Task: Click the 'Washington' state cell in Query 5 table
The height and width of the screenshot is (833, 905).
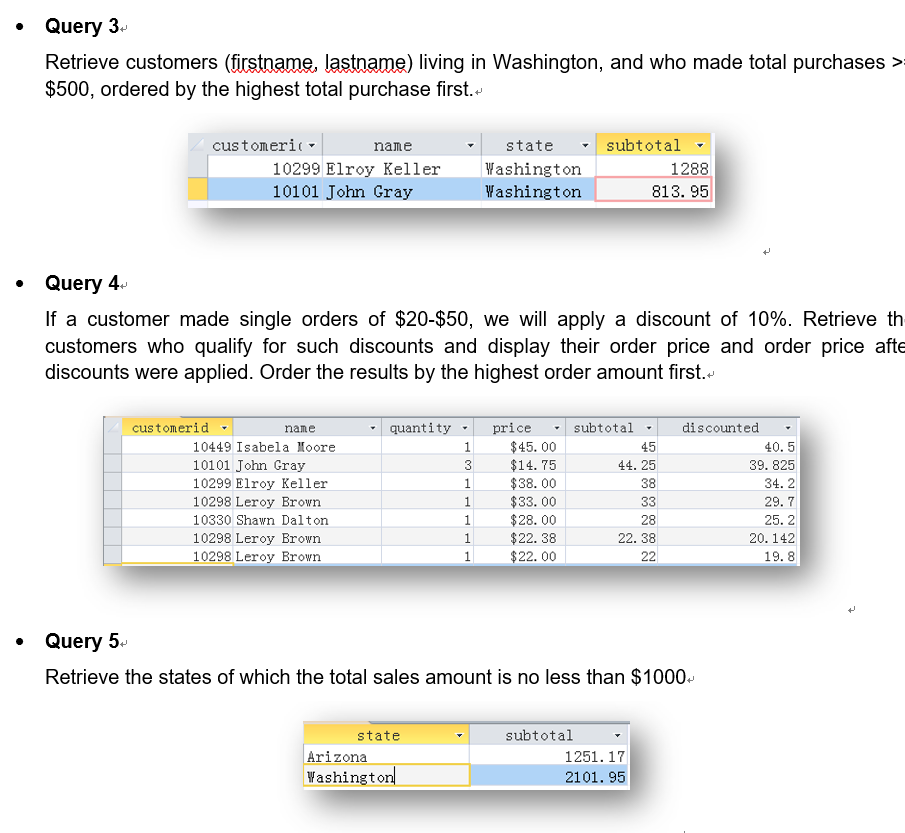Action: 387,776
